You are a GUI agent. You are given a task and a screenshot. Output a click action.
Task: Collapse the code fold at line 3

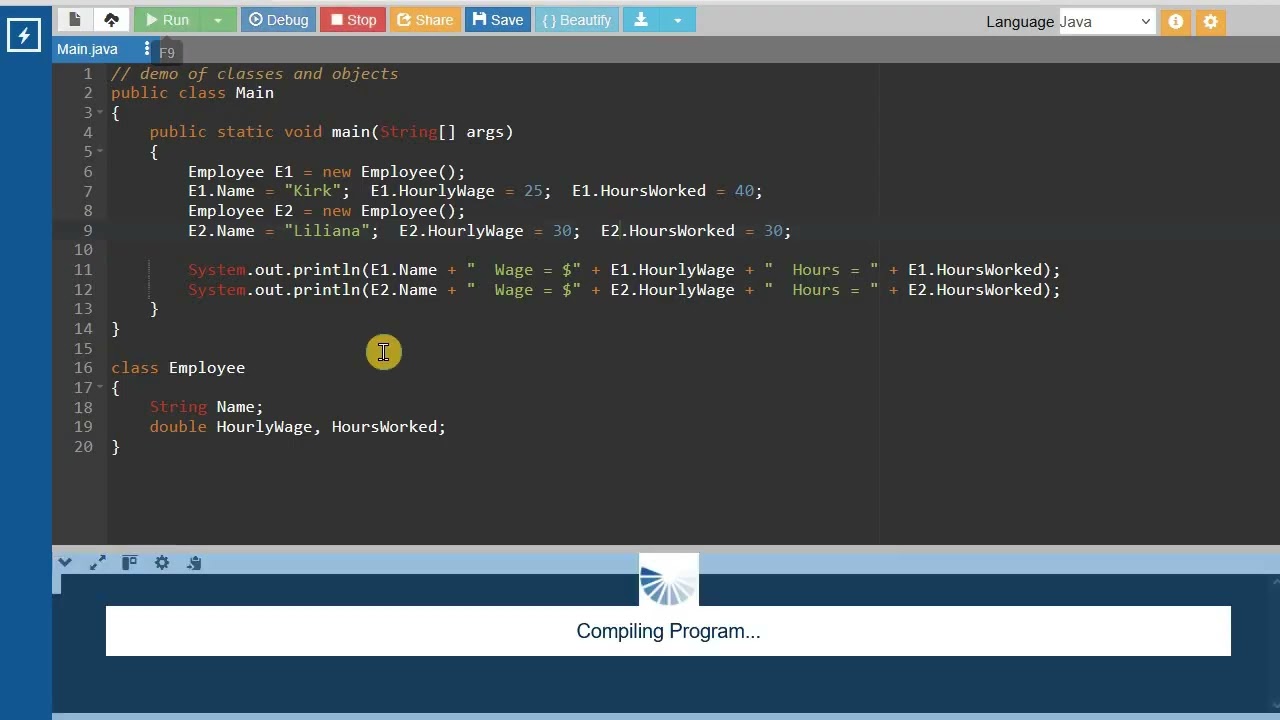(x=100, y=112)
